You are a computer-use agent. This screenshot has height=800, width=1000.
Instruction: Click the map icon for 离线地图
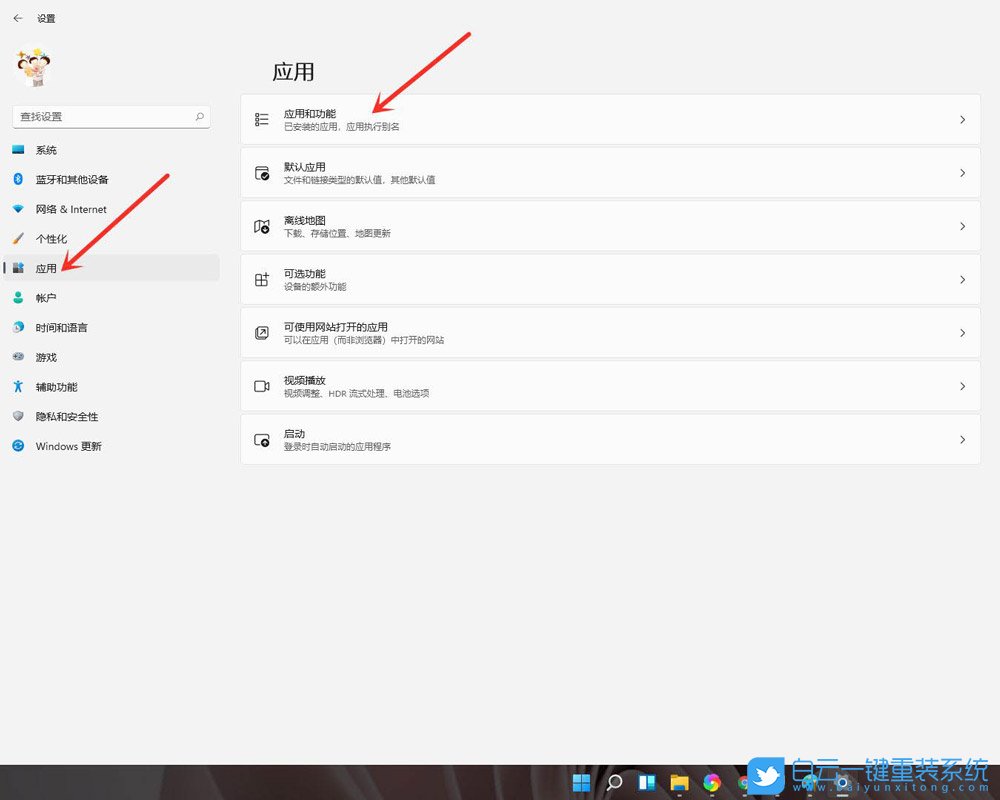262,227
